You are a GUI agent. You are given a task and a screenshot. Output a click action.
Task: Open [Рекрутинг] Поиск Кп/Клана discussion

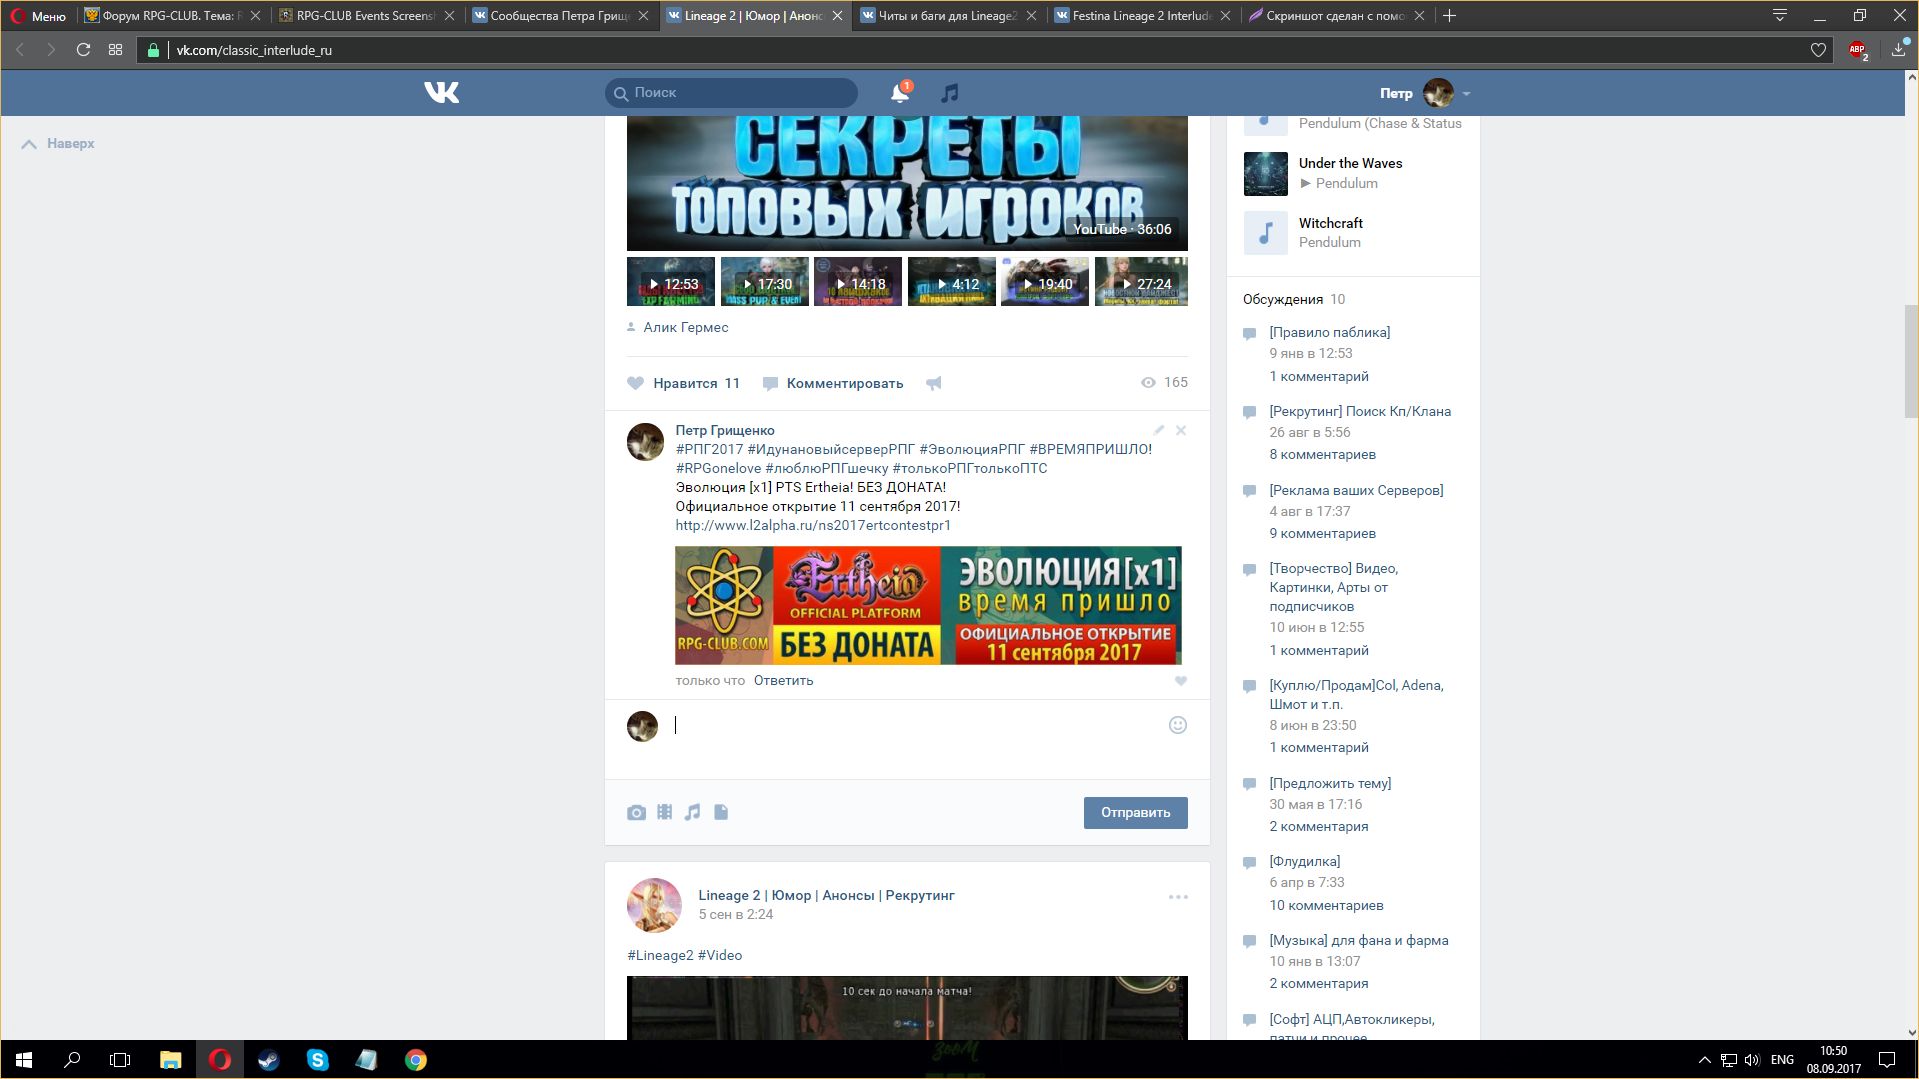pos(1360,411)
